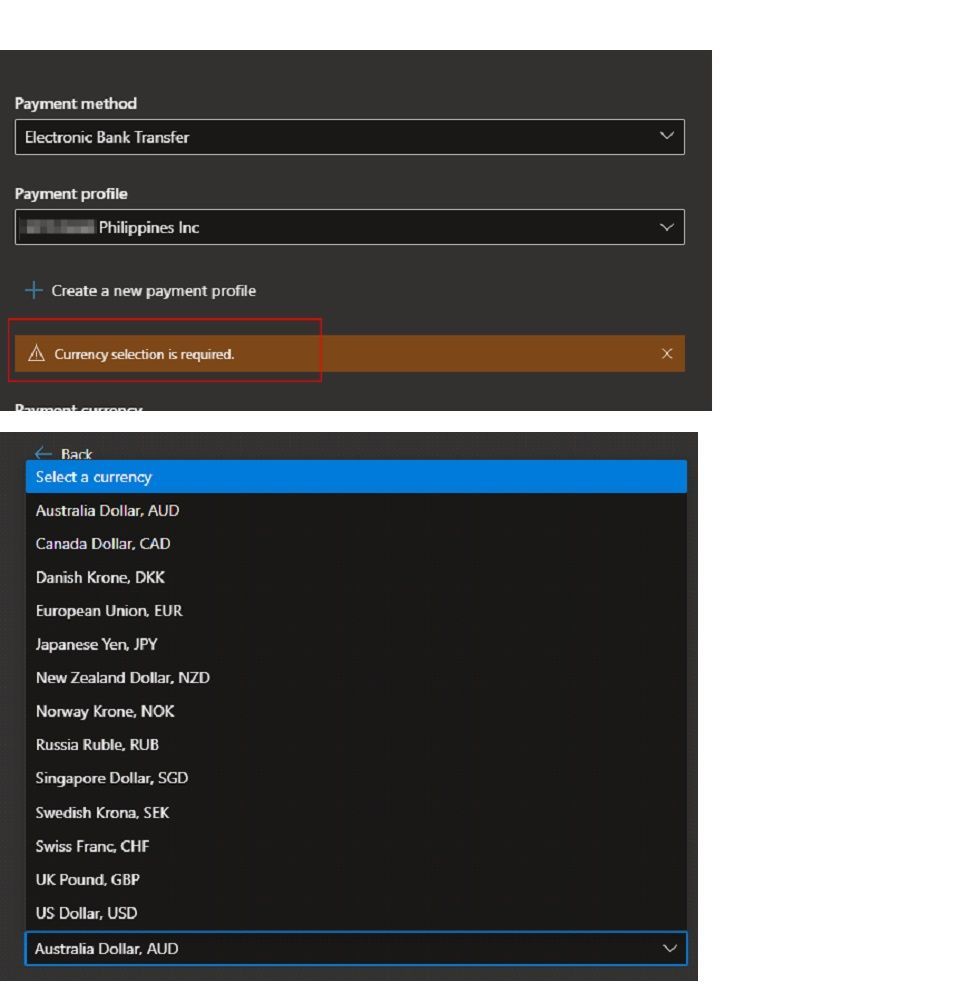Choose Singapore Dollar, SGD
968x1004 pixels.
pos(356,778)
